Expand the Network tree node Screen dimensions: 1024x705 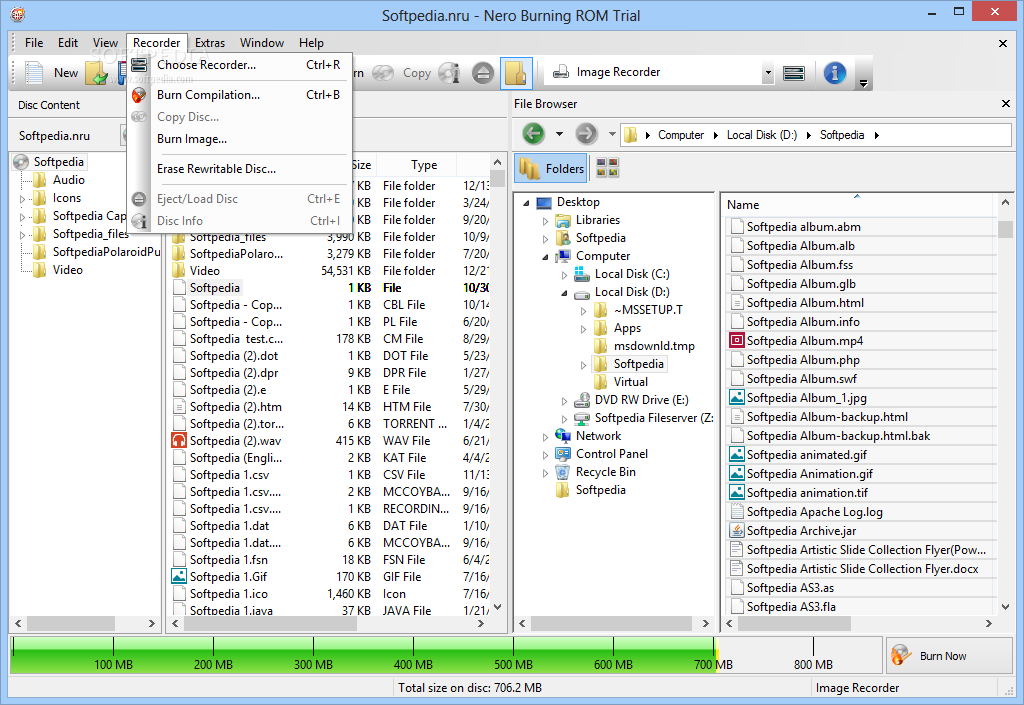(x=545, y=436)
